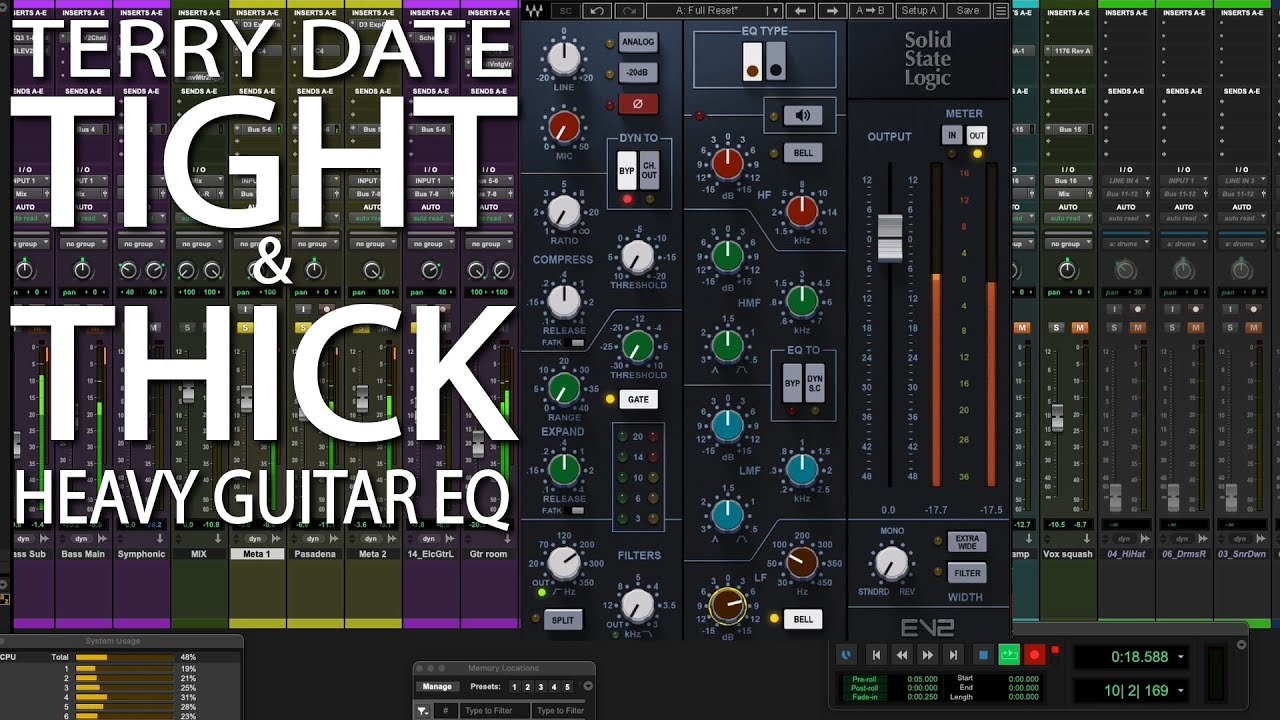Screen dimensions: 1280x720
Task: Click filter funnel icon in Memory Locations
Action: (x=423, y=710)
